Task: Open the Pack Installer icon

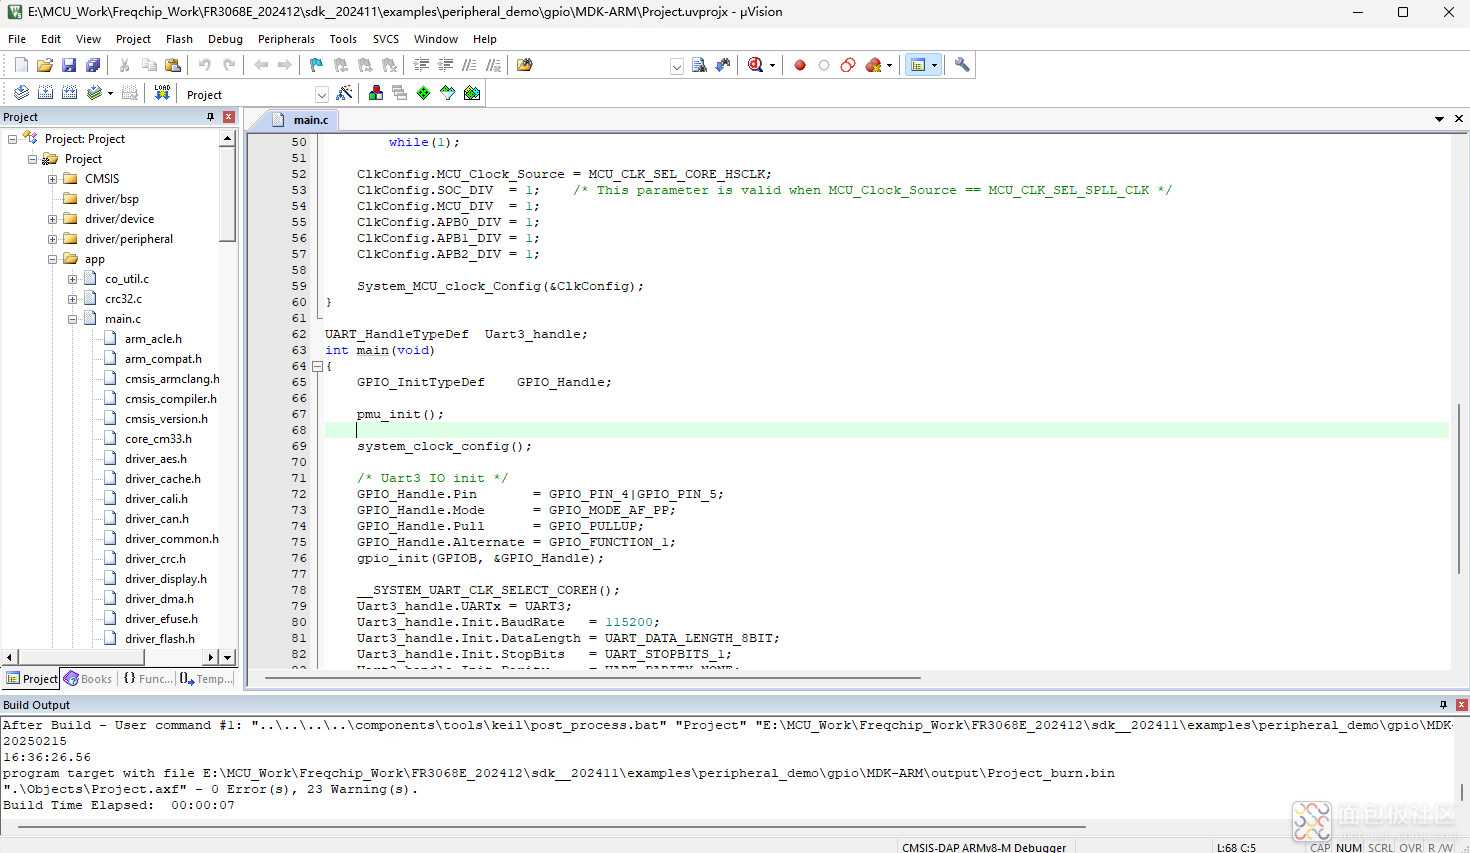Action: coord(472,93)
